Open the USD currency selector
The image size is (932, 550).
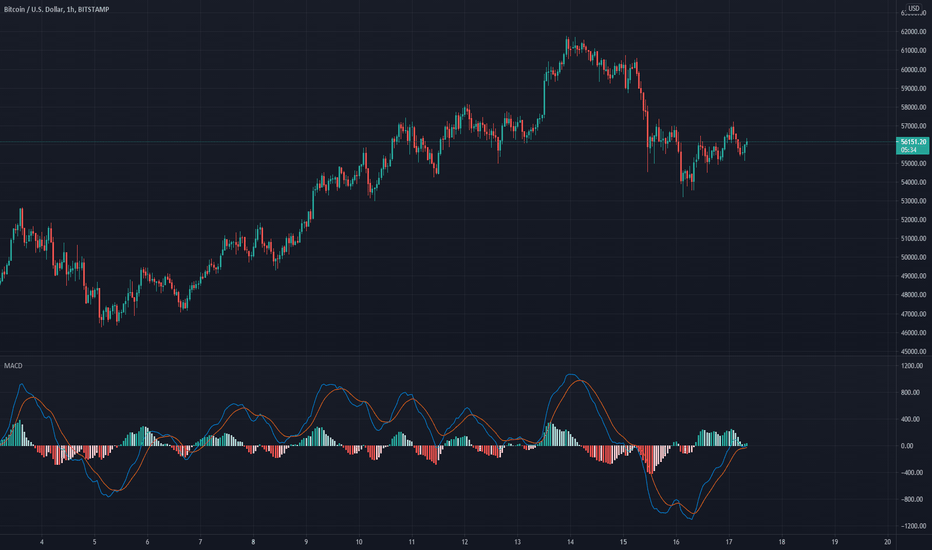click(x=914, y=8)
